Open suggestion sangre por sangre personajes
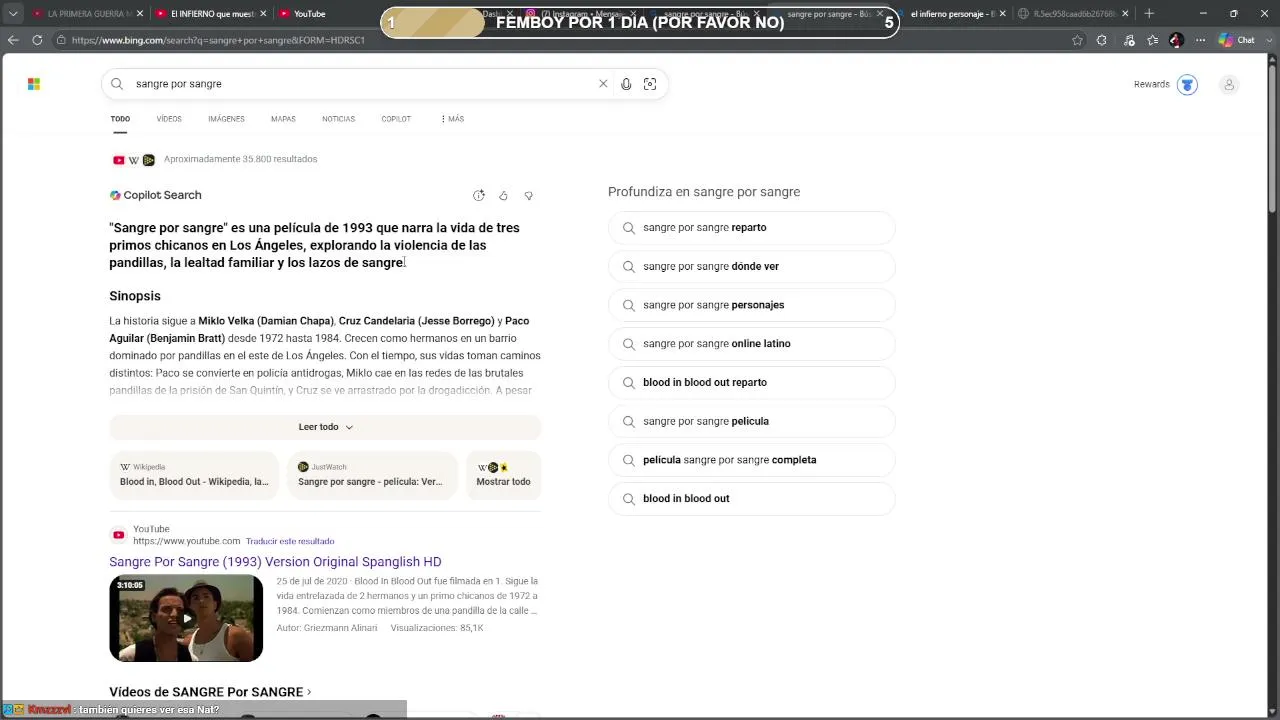Screen dimensions: 1280x720 click(751, 305)
